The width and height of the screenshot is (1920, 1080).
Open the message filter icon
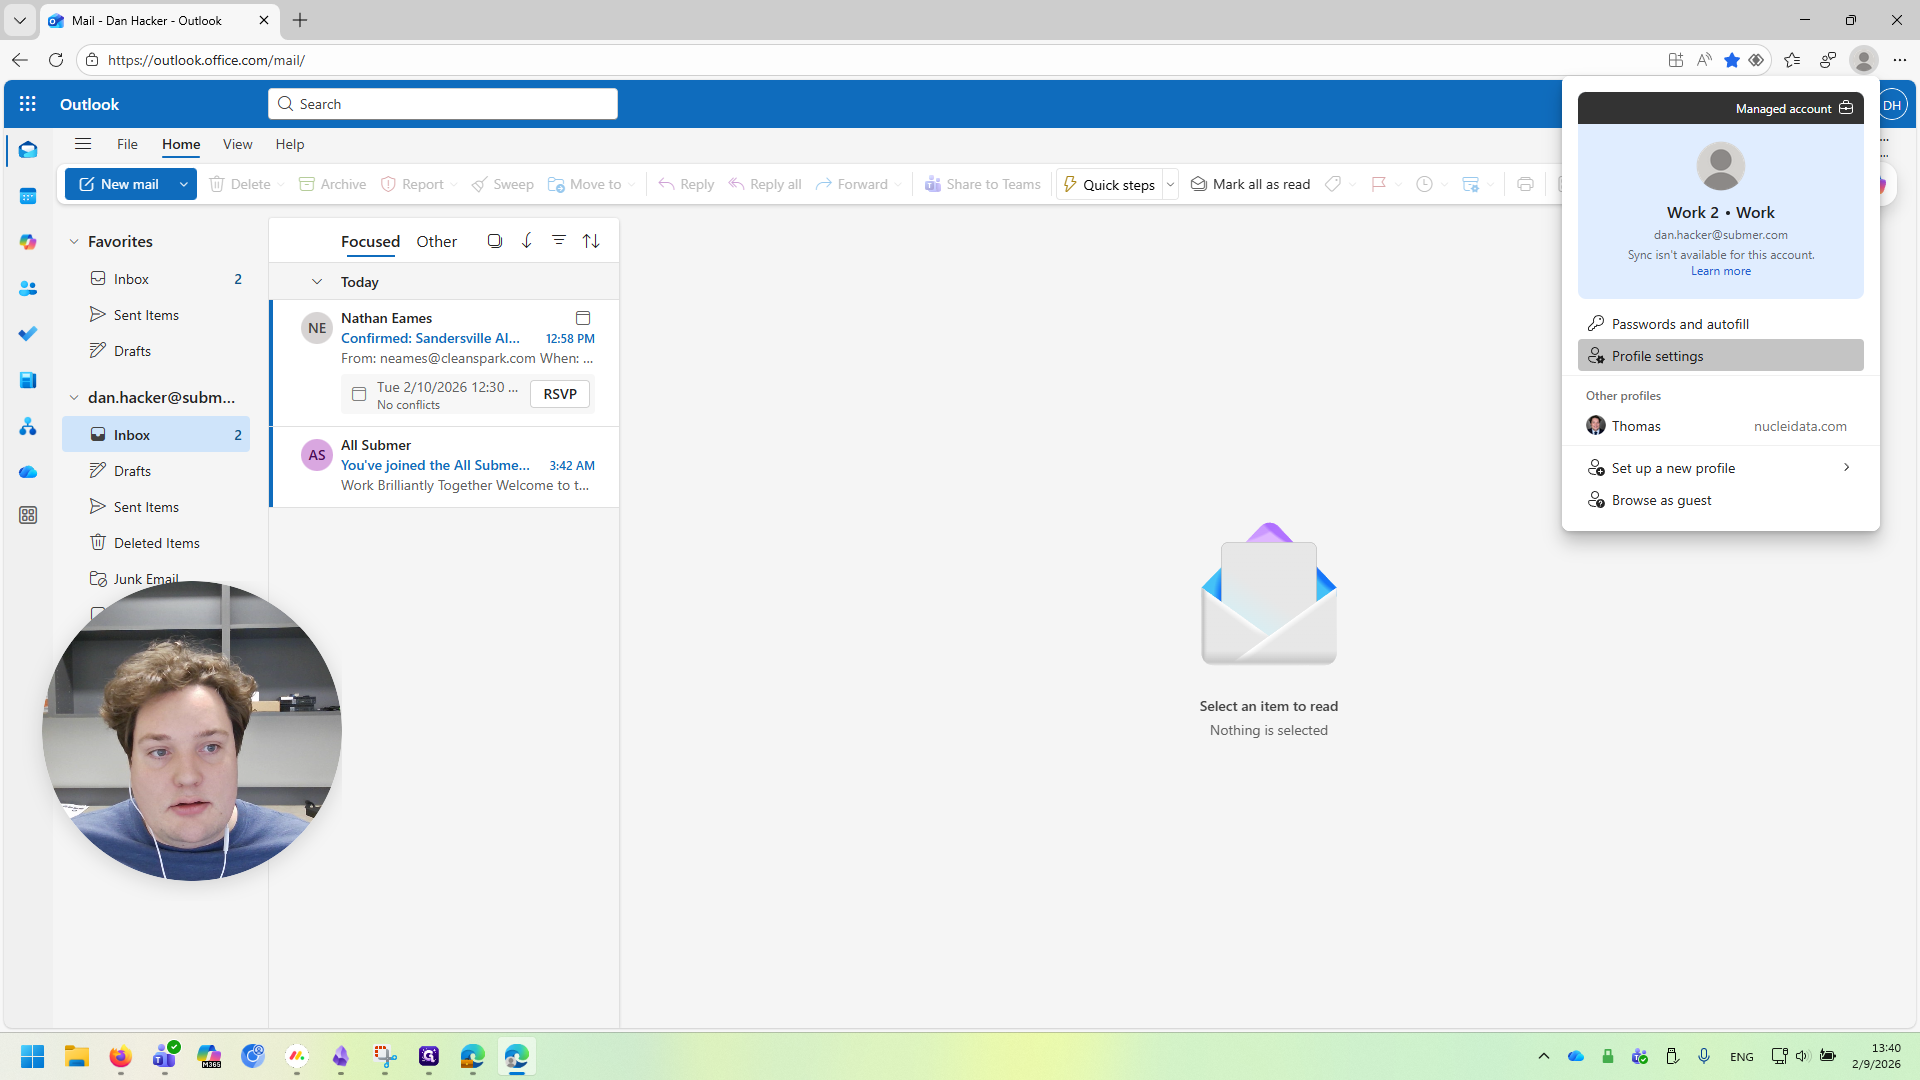(x=559, y=241)
